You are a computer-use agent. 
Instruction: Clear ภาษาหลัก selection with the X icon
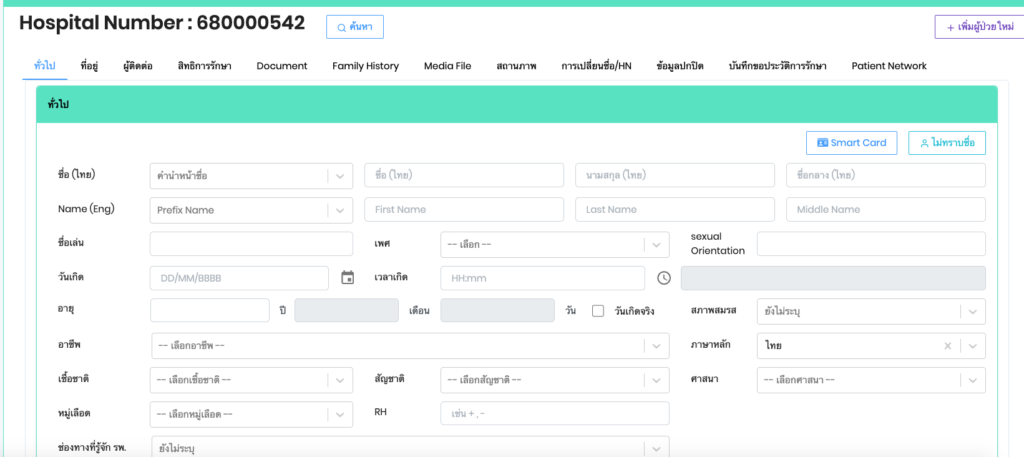(x=948, y=345)
